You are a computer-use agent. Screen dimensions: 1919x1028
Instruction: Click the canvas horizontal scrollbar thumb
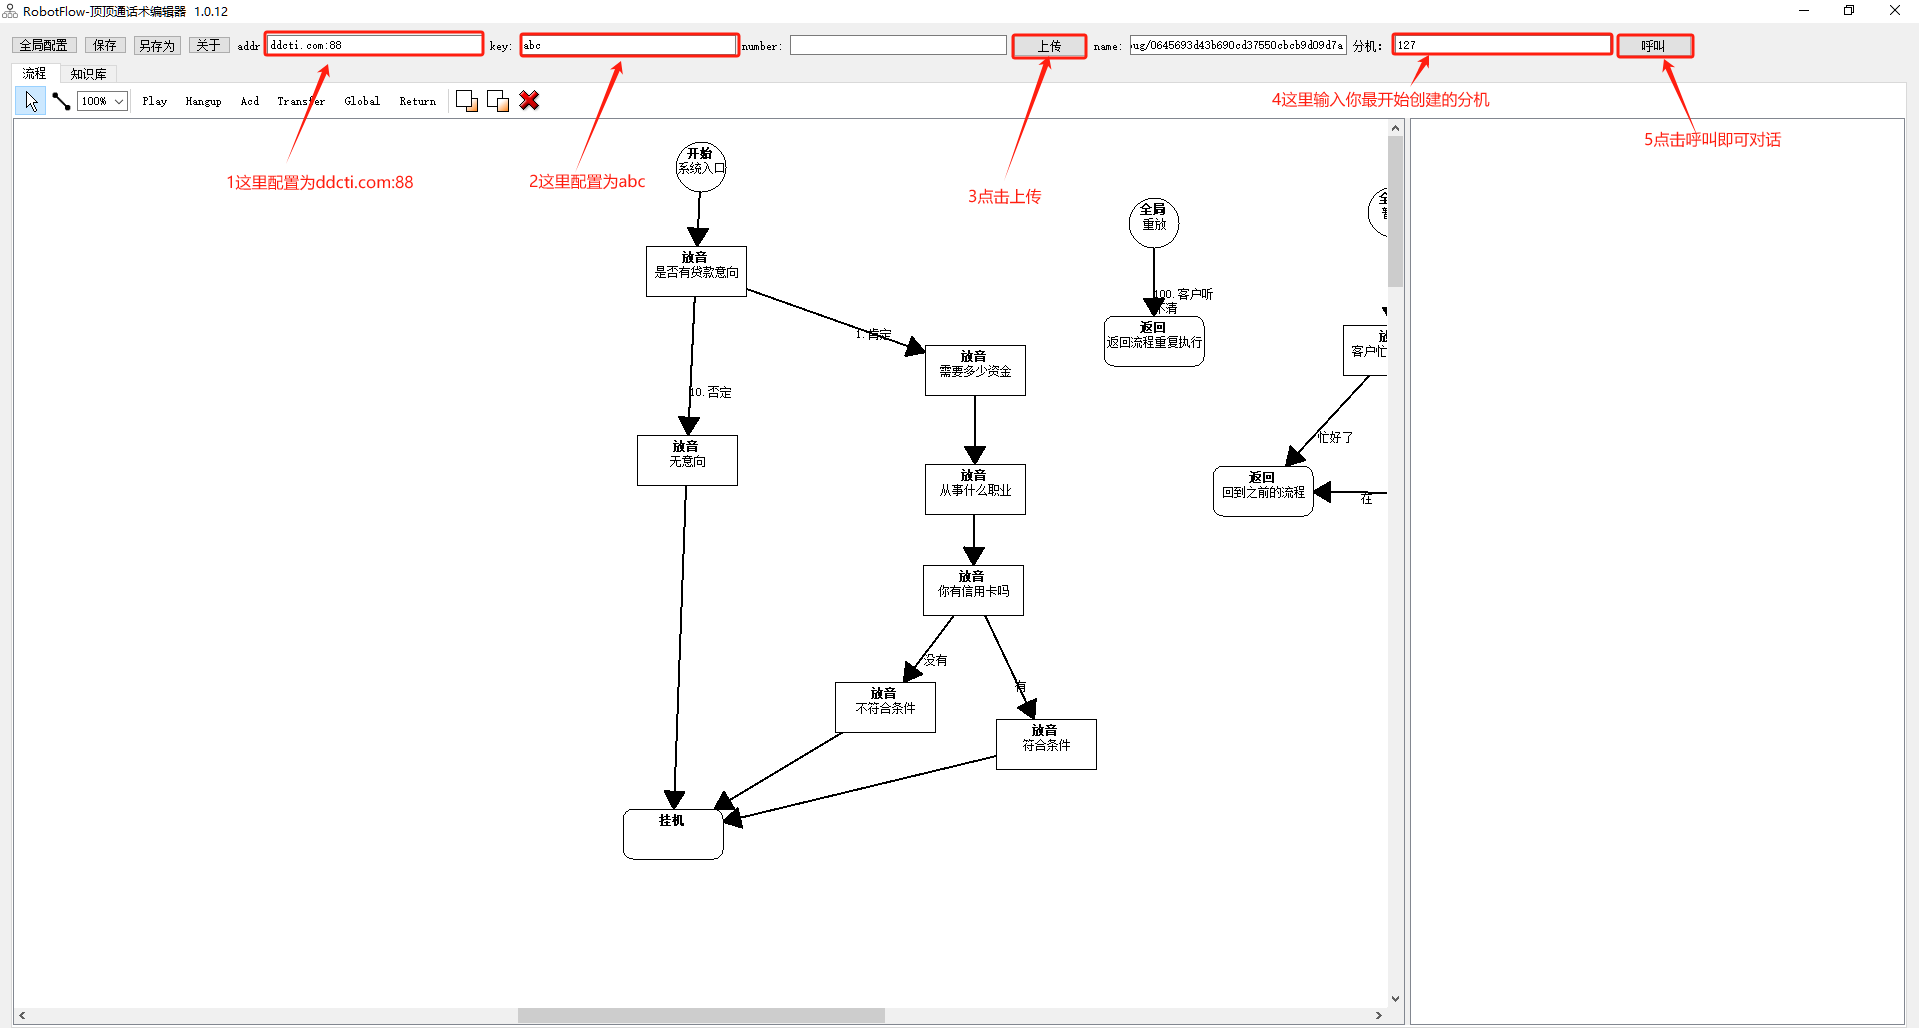[x=700, y=1015]
